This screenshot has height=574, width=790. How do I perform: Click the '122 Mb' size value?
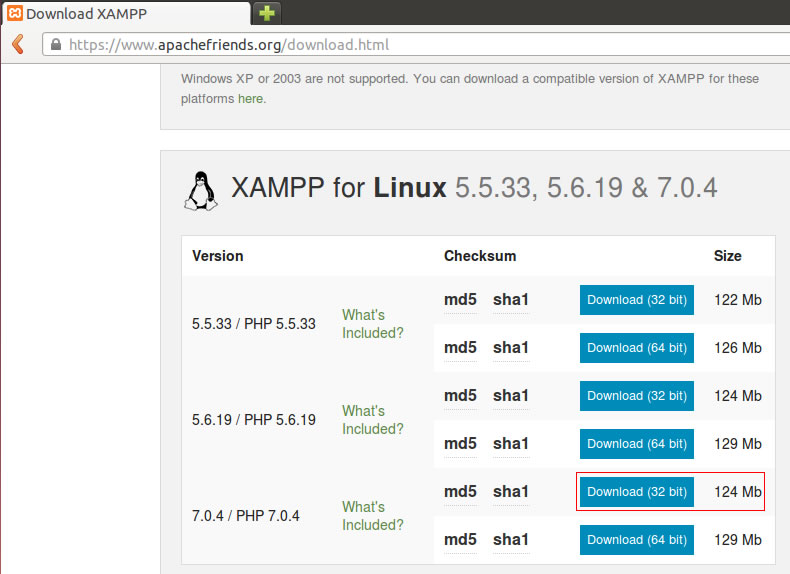tap(738, 300)
